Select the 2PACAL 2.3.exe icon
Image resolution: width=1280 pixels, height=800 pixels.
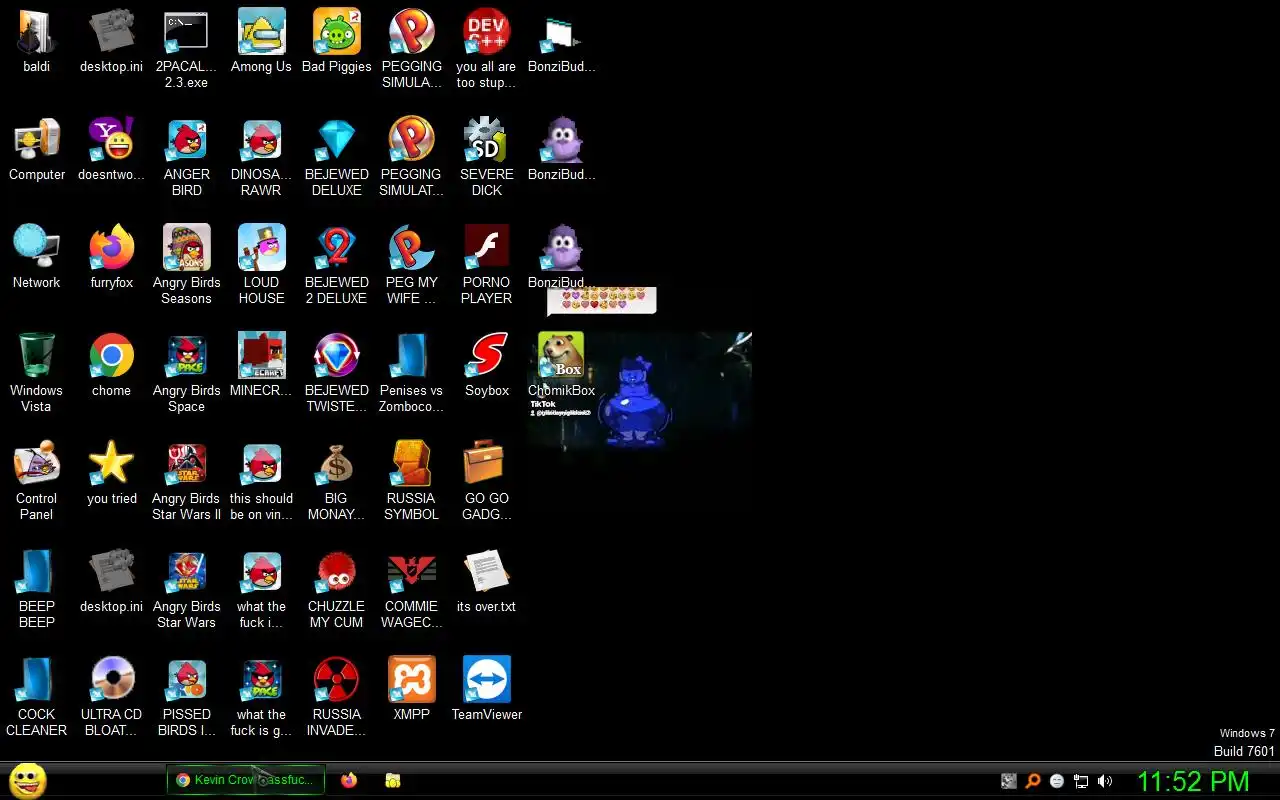(186, 32)
